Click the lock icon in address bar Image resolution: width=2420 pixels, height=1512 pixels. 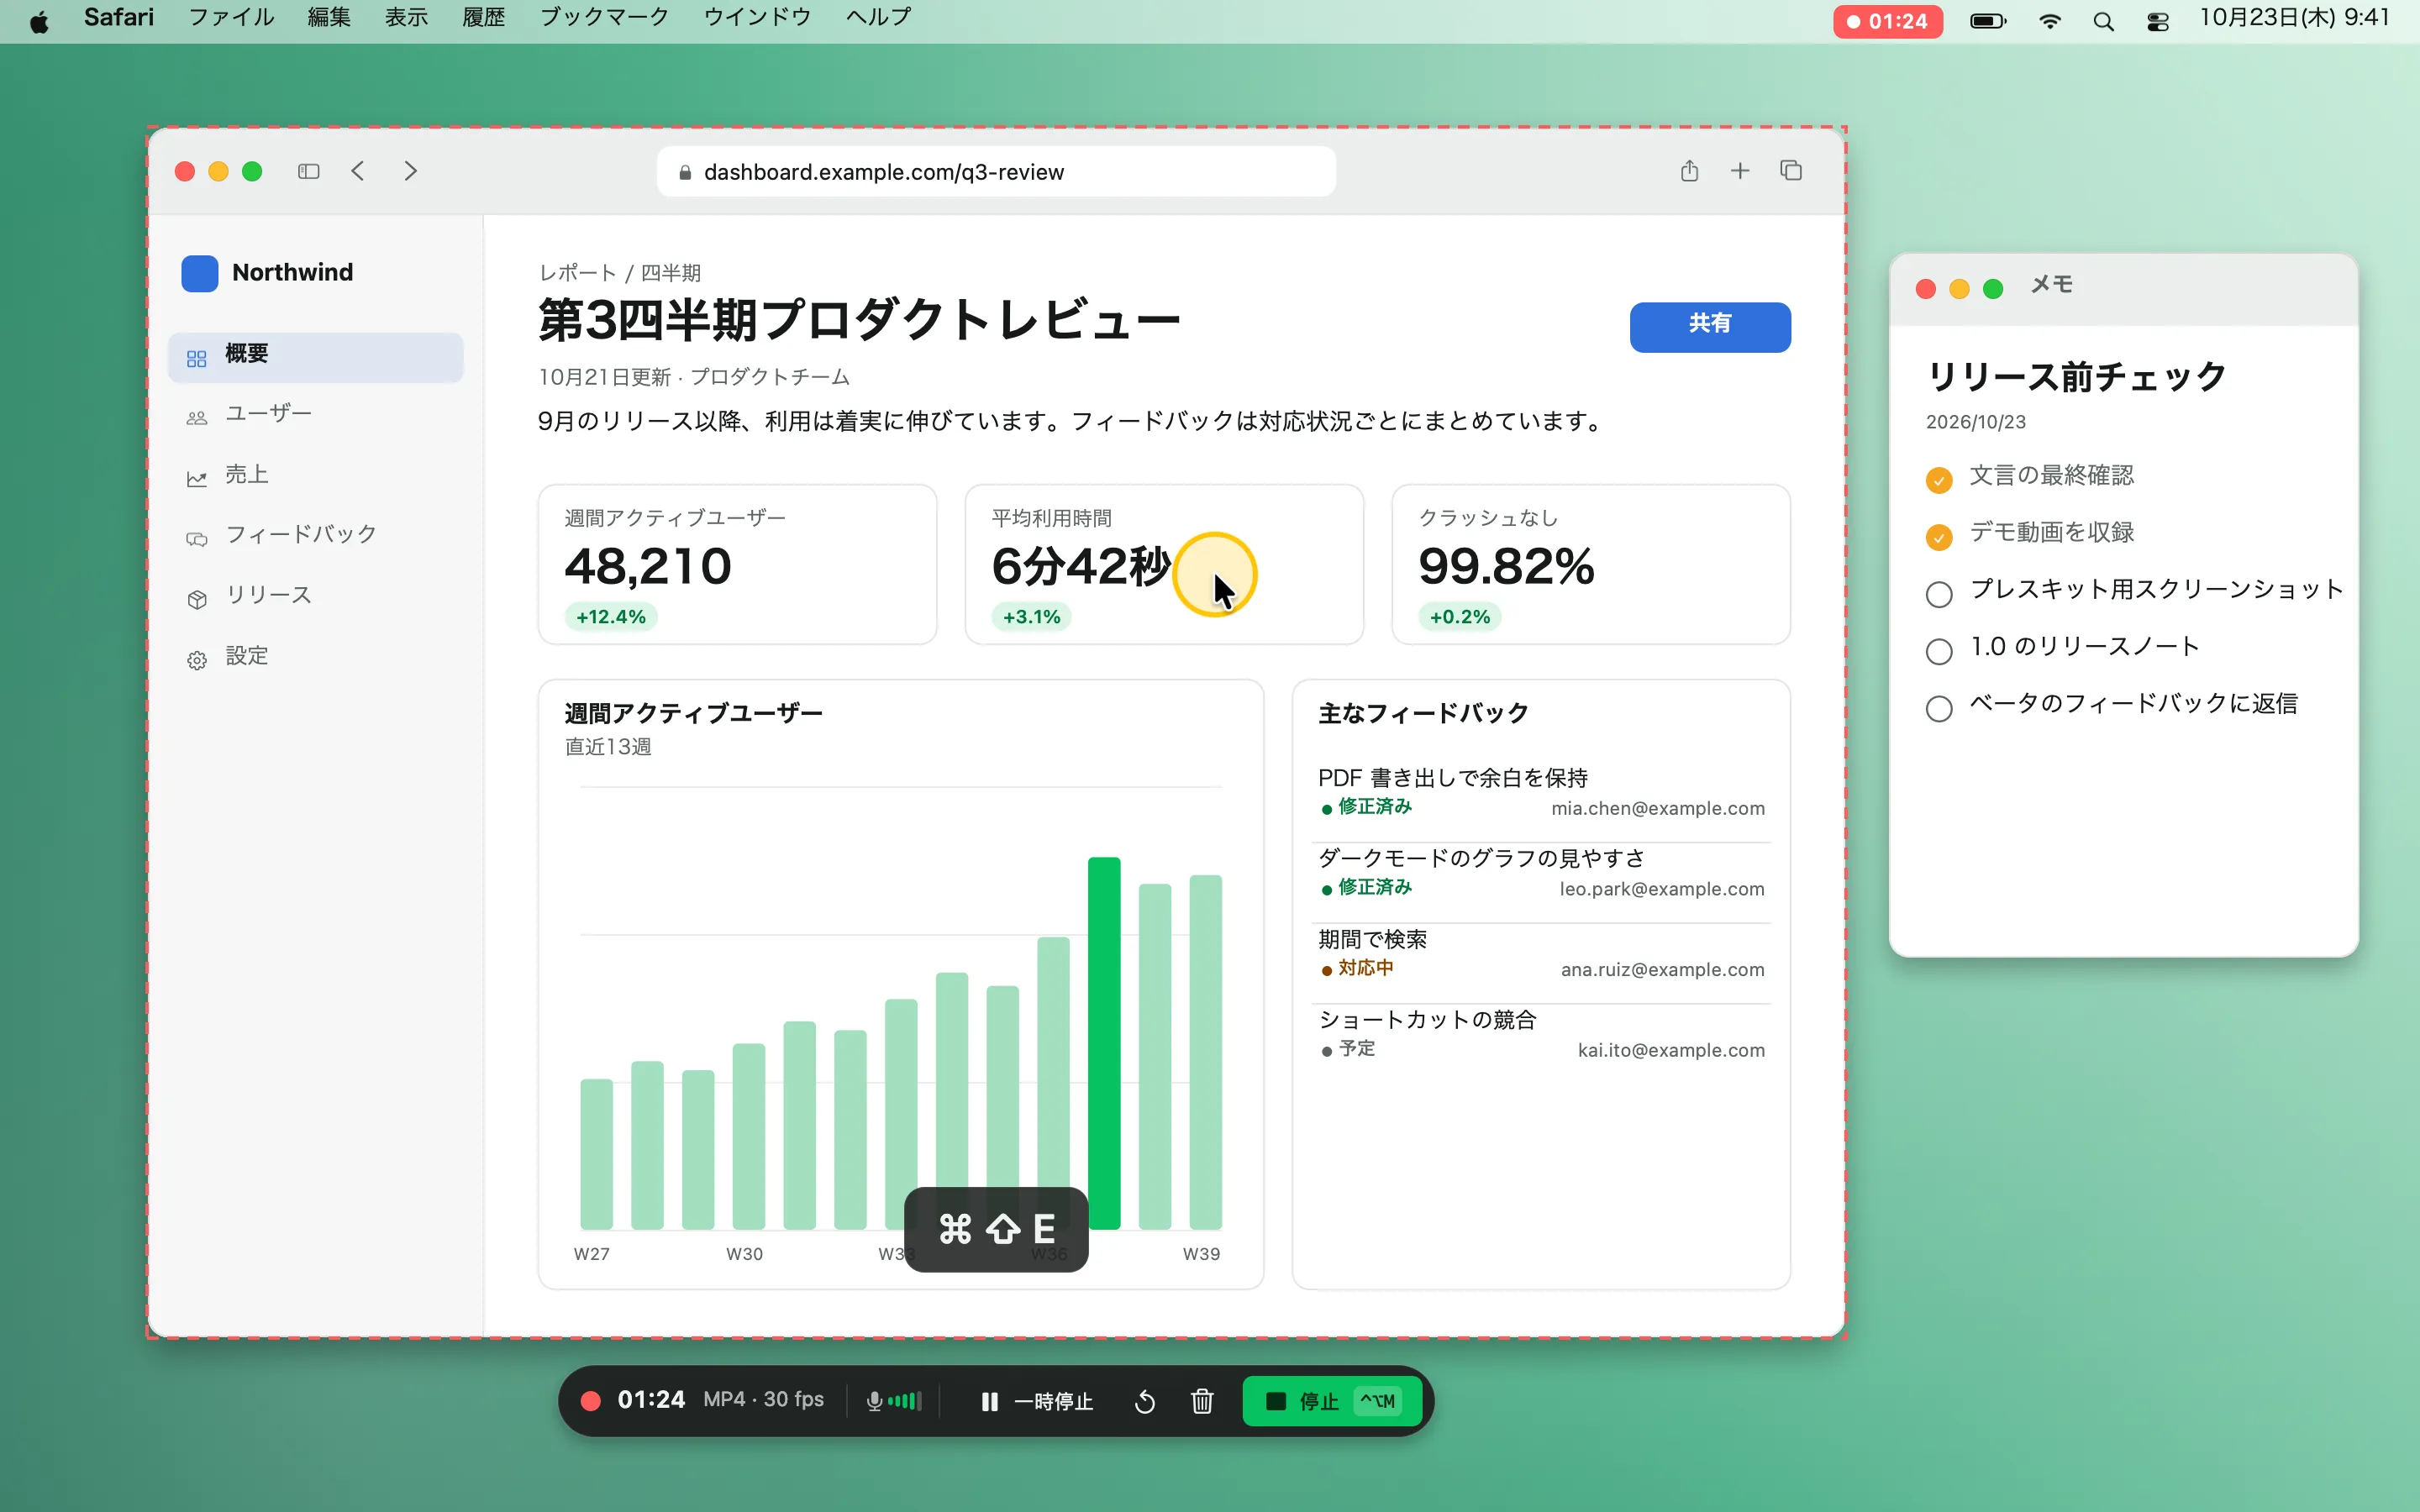685,172
